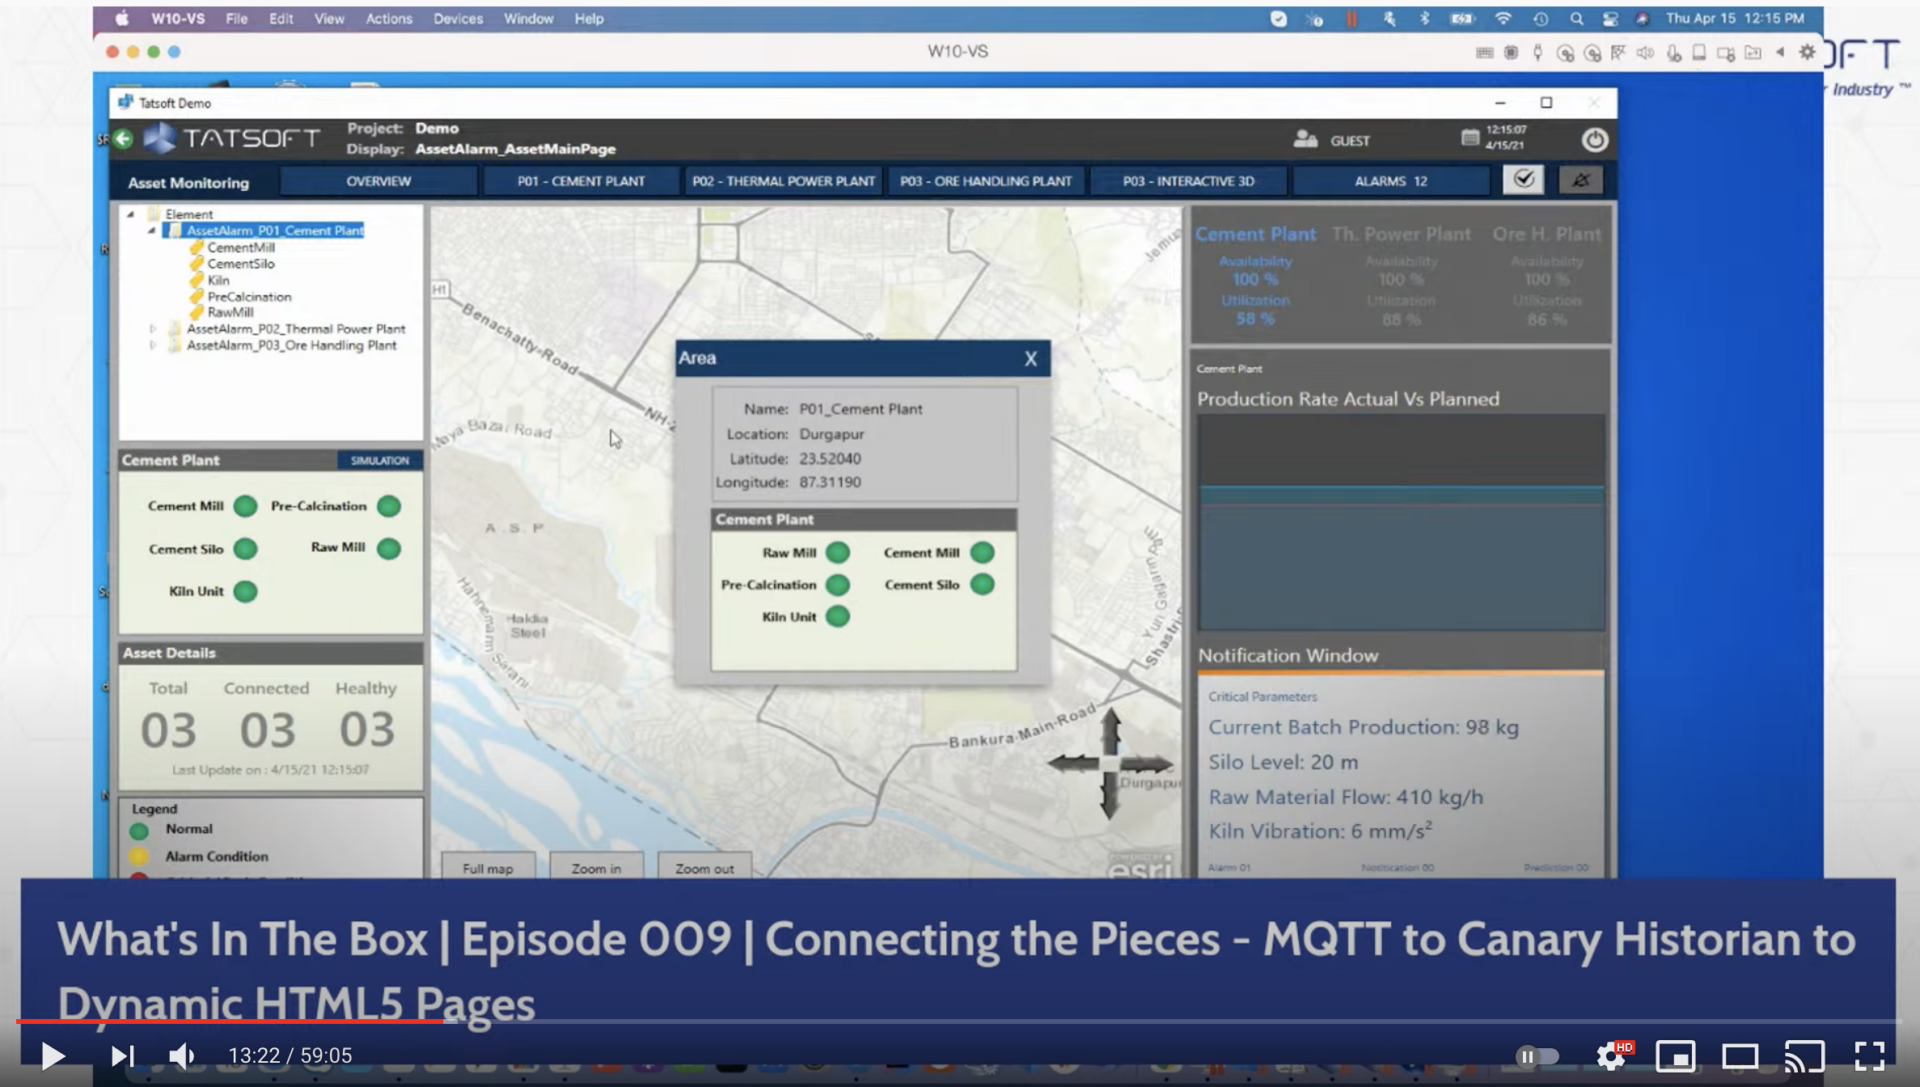Click Raw Mill green indicator in left panel
The width and height of the screenshot is (1920, 1087).
click(x=389, y=548)
